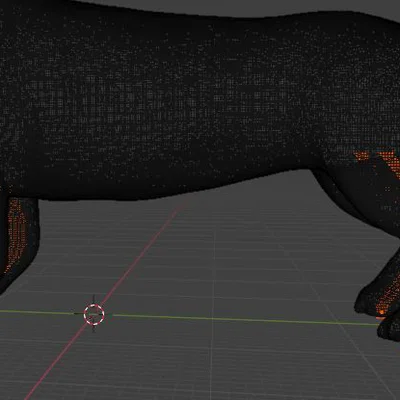Screen dimensions: 400x400
Task: Click where the grid line crosses the green axis
Action: tap(213, 318)
